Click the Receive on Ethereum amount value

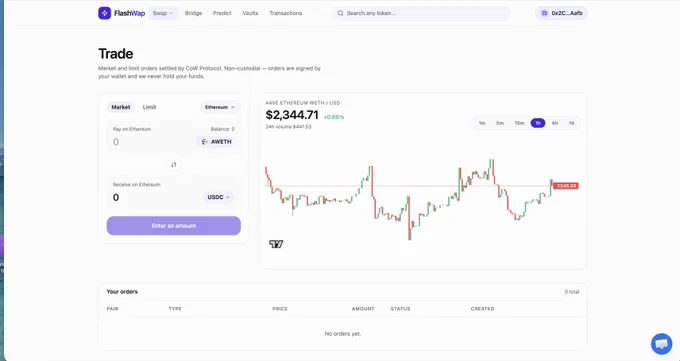click(x=116, y=197)
